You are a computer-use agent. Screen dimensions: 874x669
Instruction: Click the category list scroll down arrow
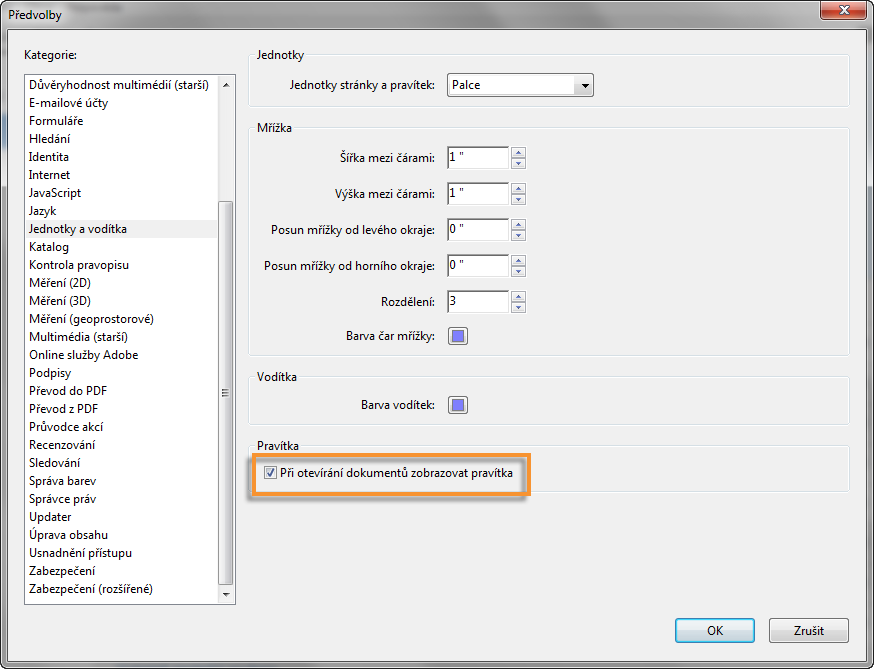226,594
